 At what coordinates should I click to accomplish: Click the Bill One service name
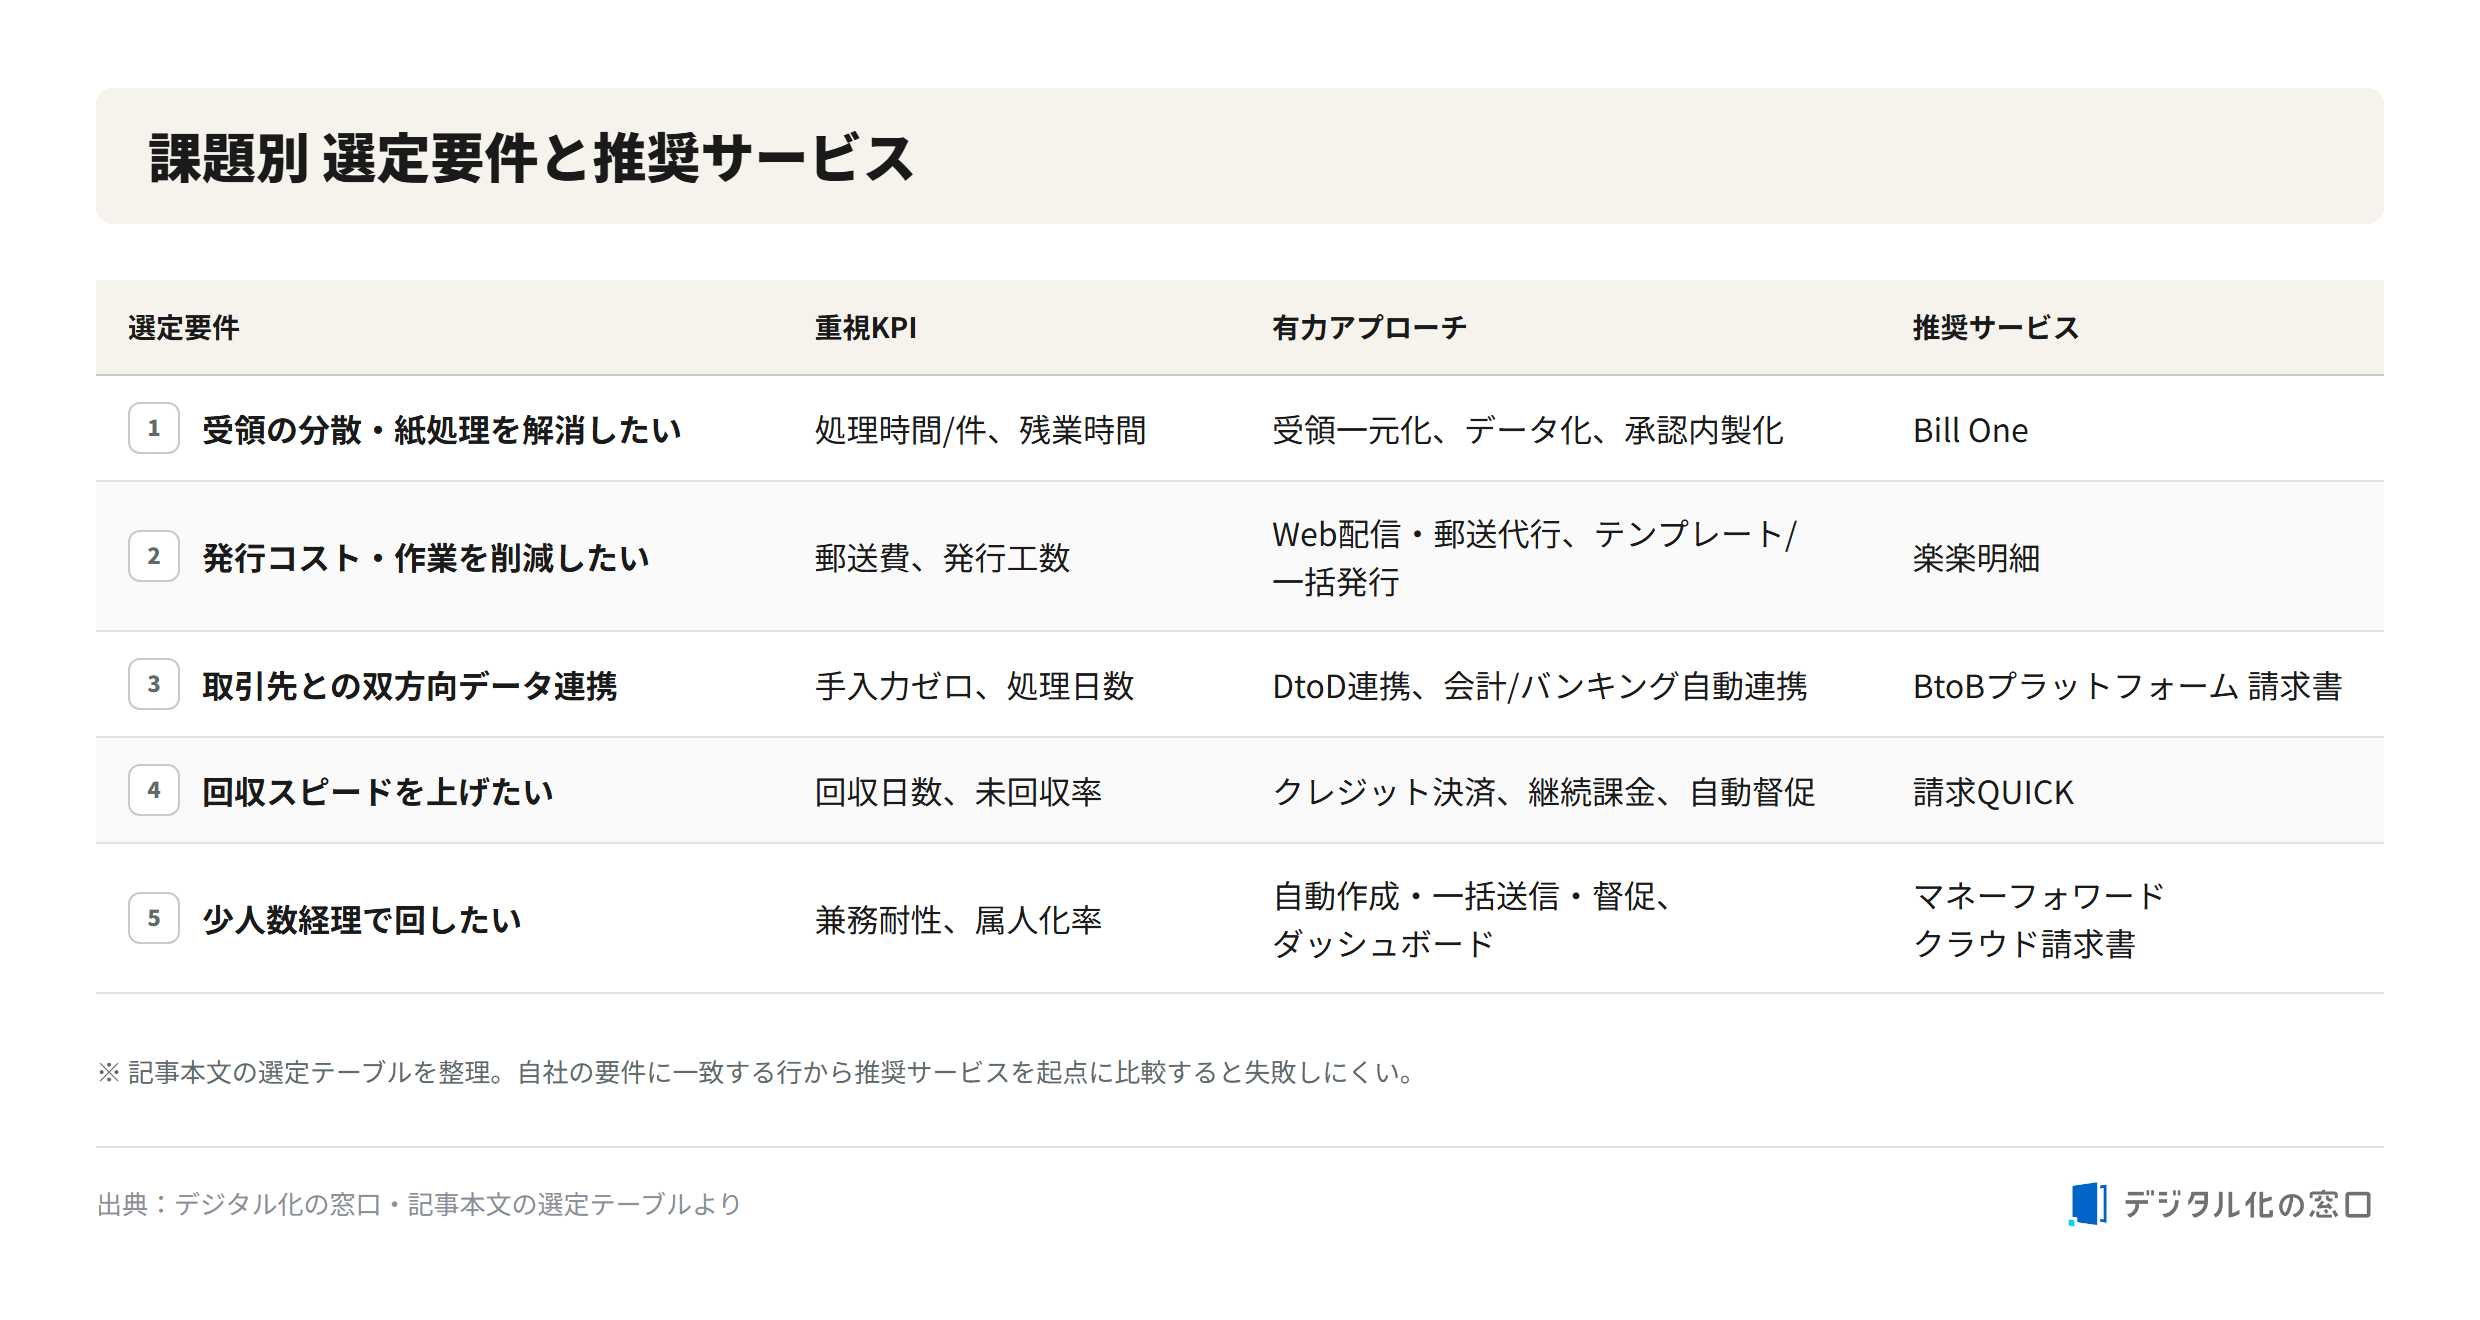[x=1970, y=430]
